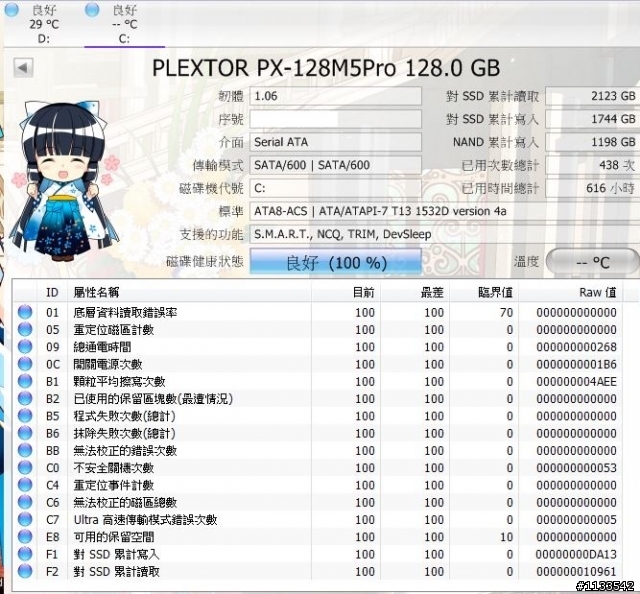
Task: Select attribute name 不安全關機次數
Action: point(113,468)
